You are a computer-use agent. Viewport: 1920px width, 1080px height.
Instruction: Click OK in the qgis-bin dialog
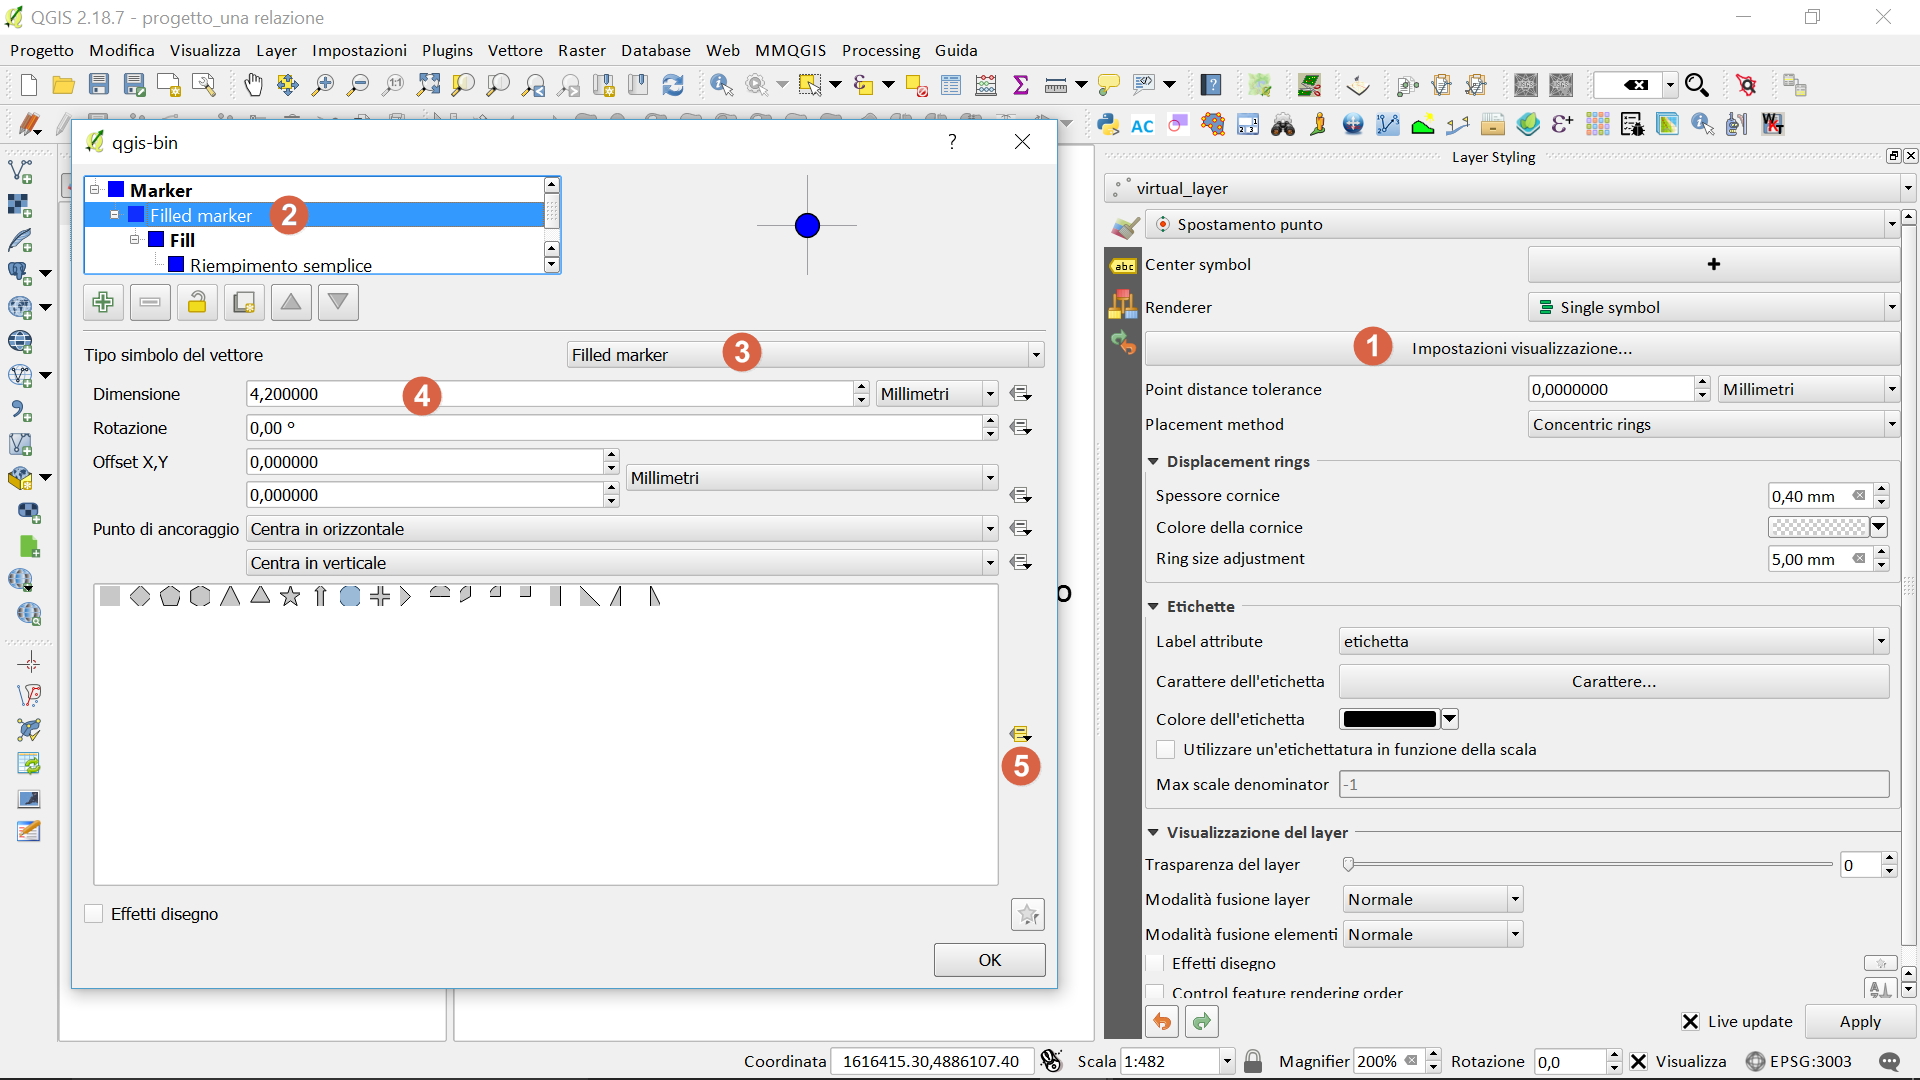click(x=989, y=960)
